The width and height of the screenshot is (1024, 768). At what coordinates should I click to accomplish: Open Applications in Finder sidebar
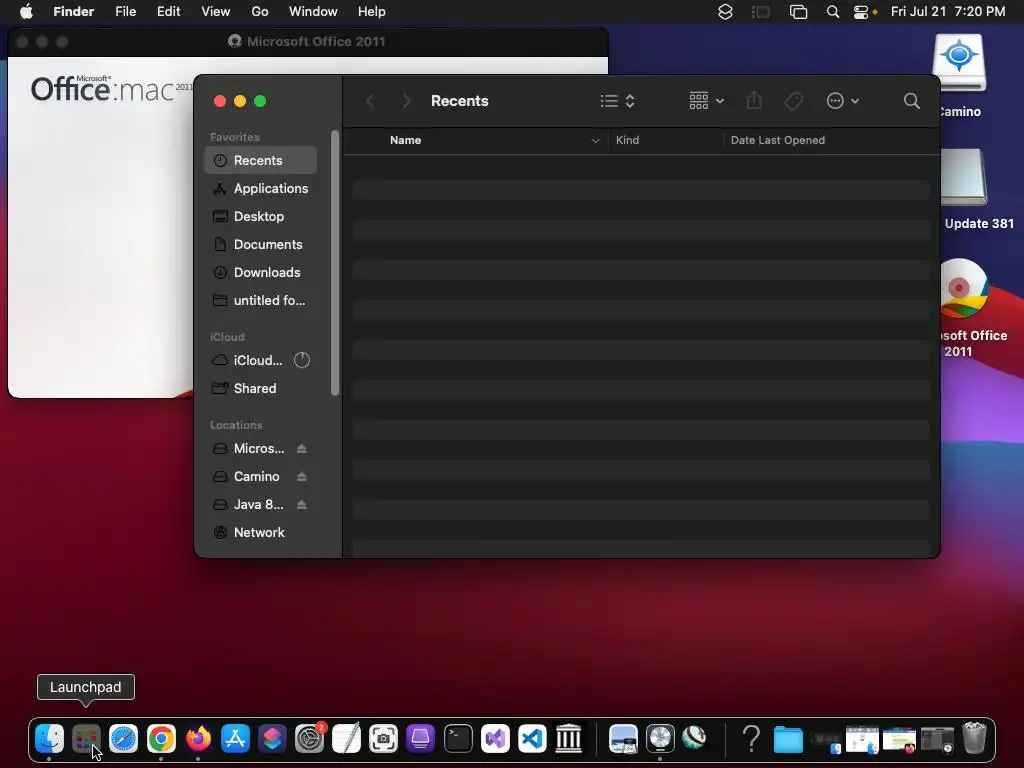pos(261,189)
